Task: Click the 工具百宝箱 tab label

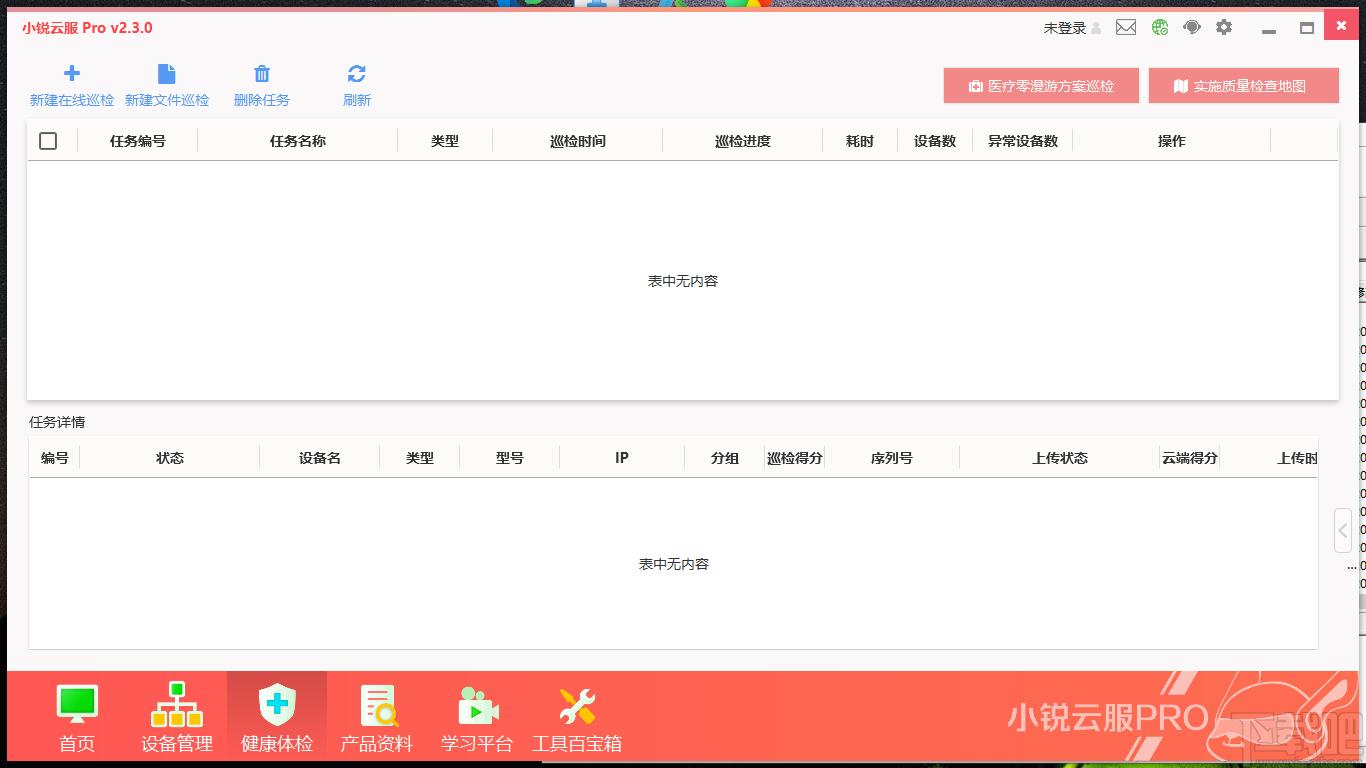Action: (x=577, y=744)
